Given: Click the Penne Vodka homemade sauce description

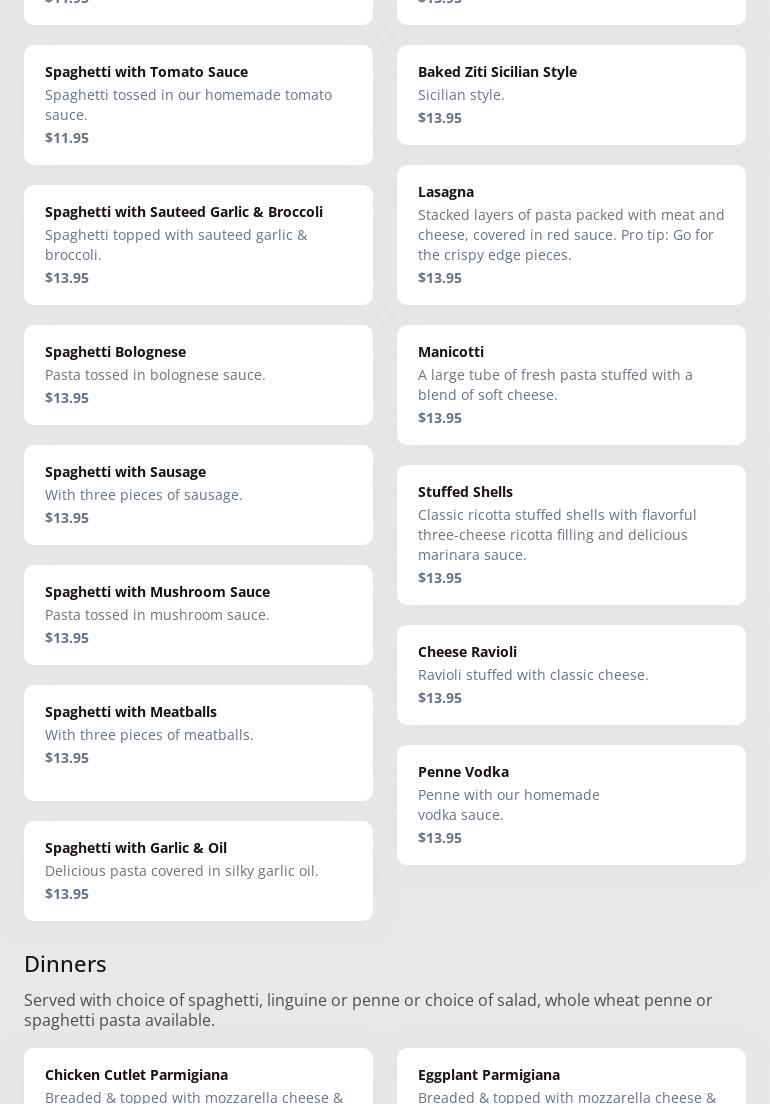Looking at the screenshot, I should (x=509, y=805).
